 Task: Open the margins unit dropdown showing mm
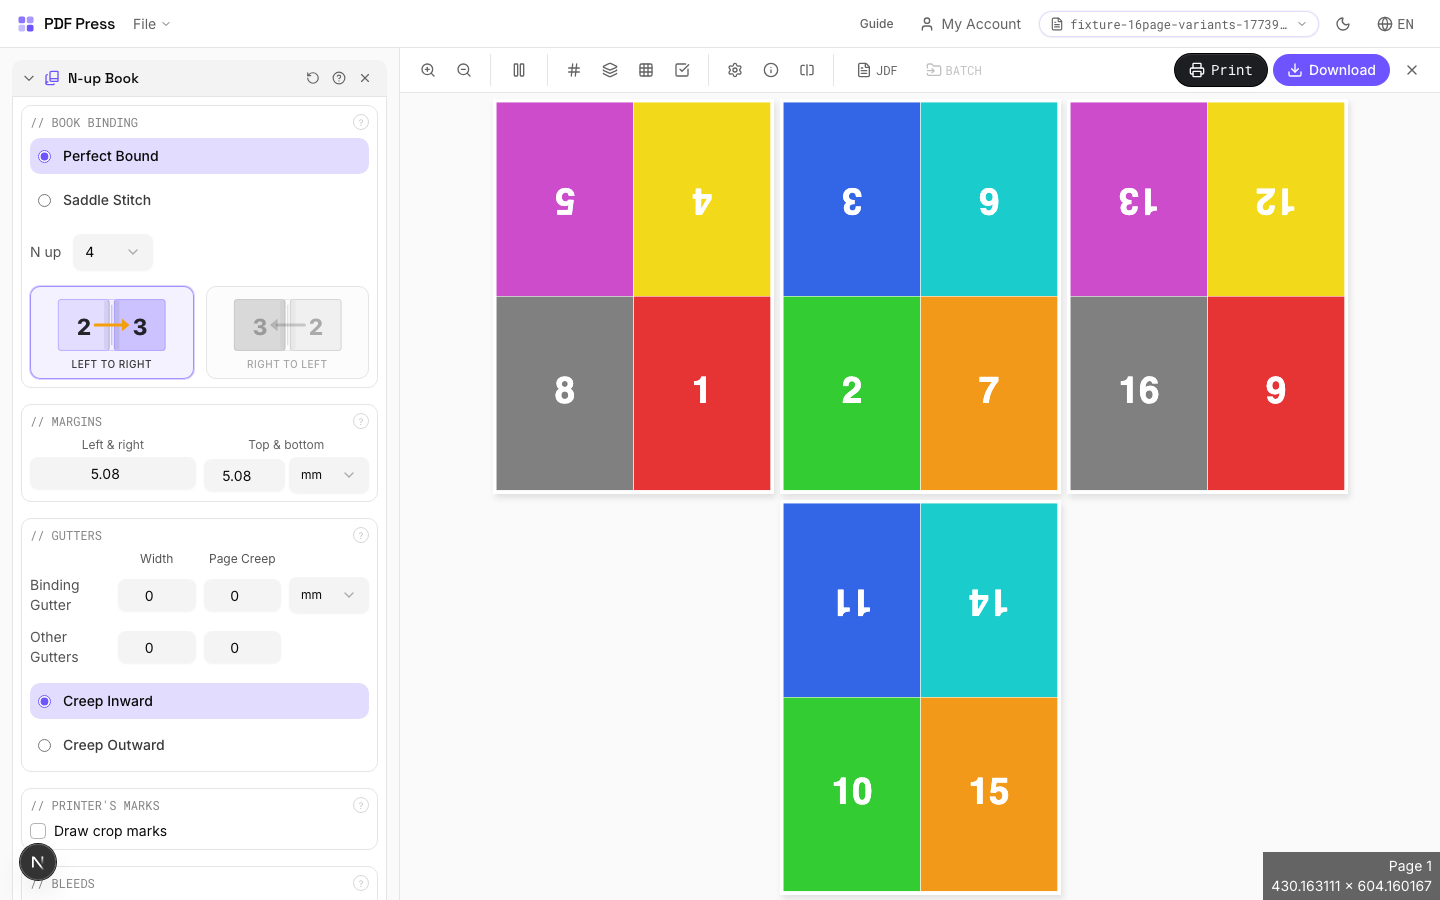328,476
